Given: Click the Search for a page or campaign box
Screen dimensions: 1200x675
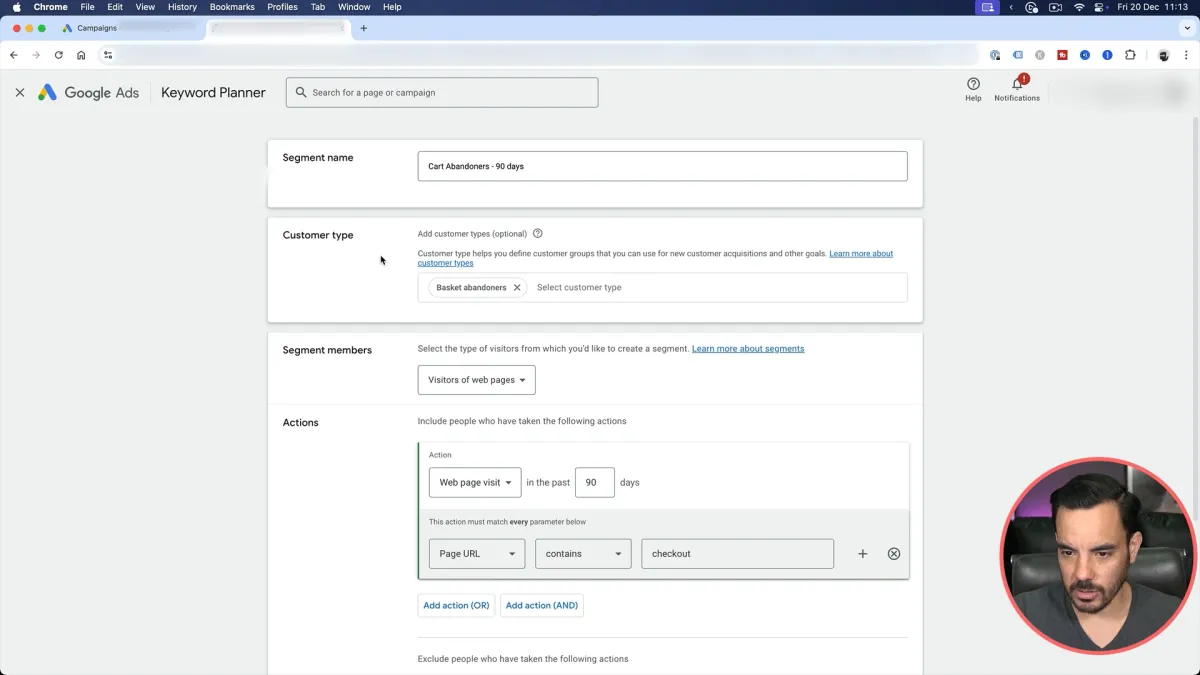Looking at the screenshot, I should point(442,92).
